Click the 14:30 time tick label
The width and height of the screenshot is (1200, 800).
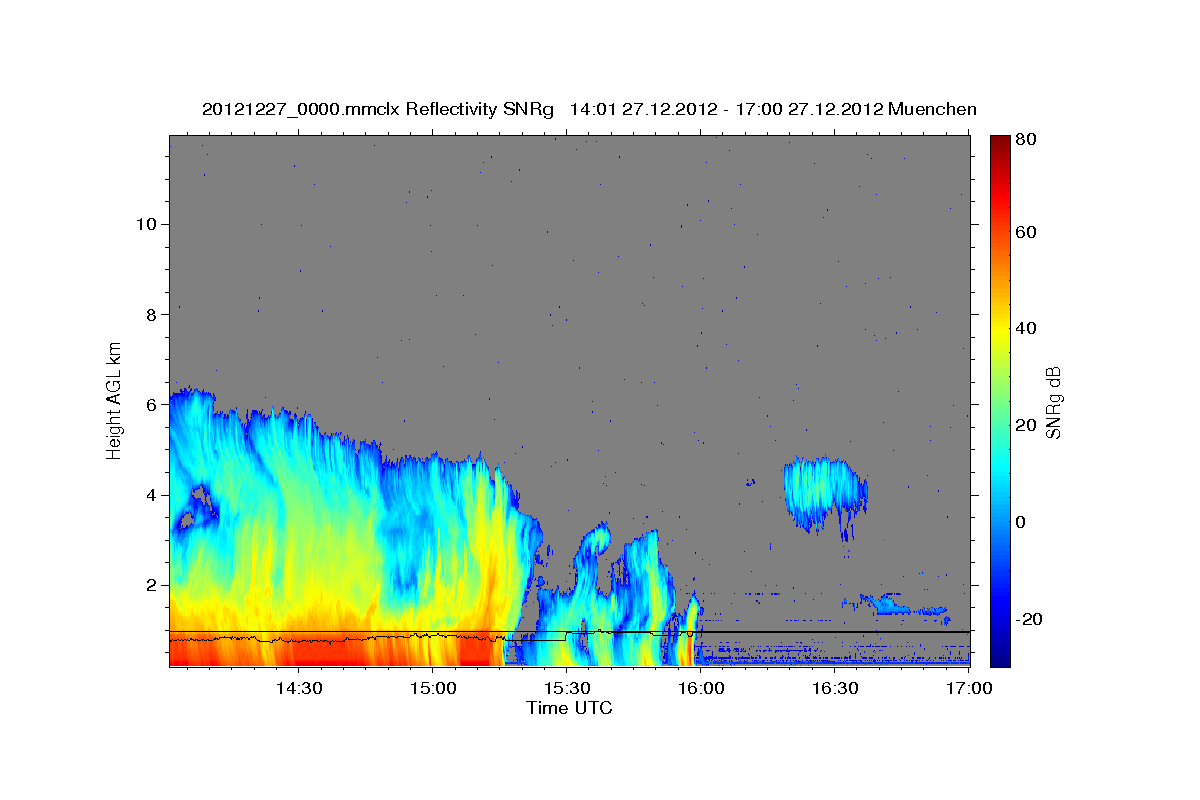(x=298, y=688)
